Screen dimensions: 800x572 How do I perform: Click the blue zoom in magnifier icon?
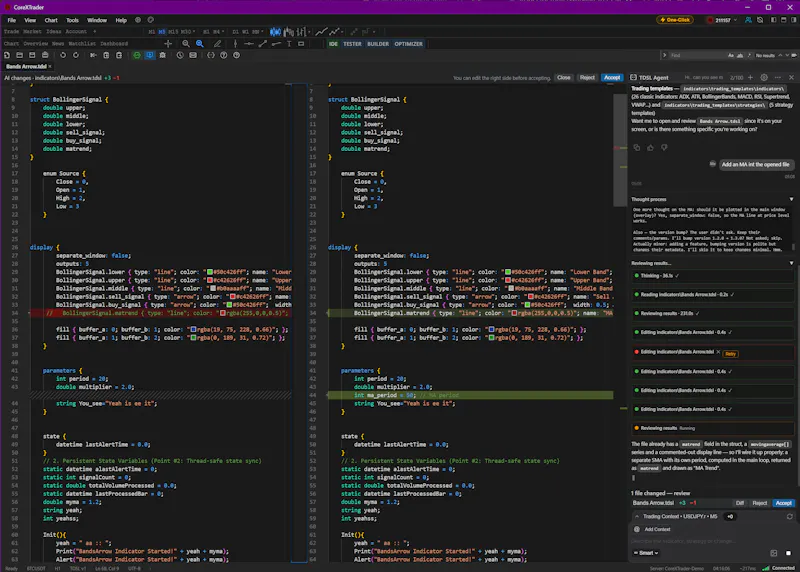click(200, 44)
